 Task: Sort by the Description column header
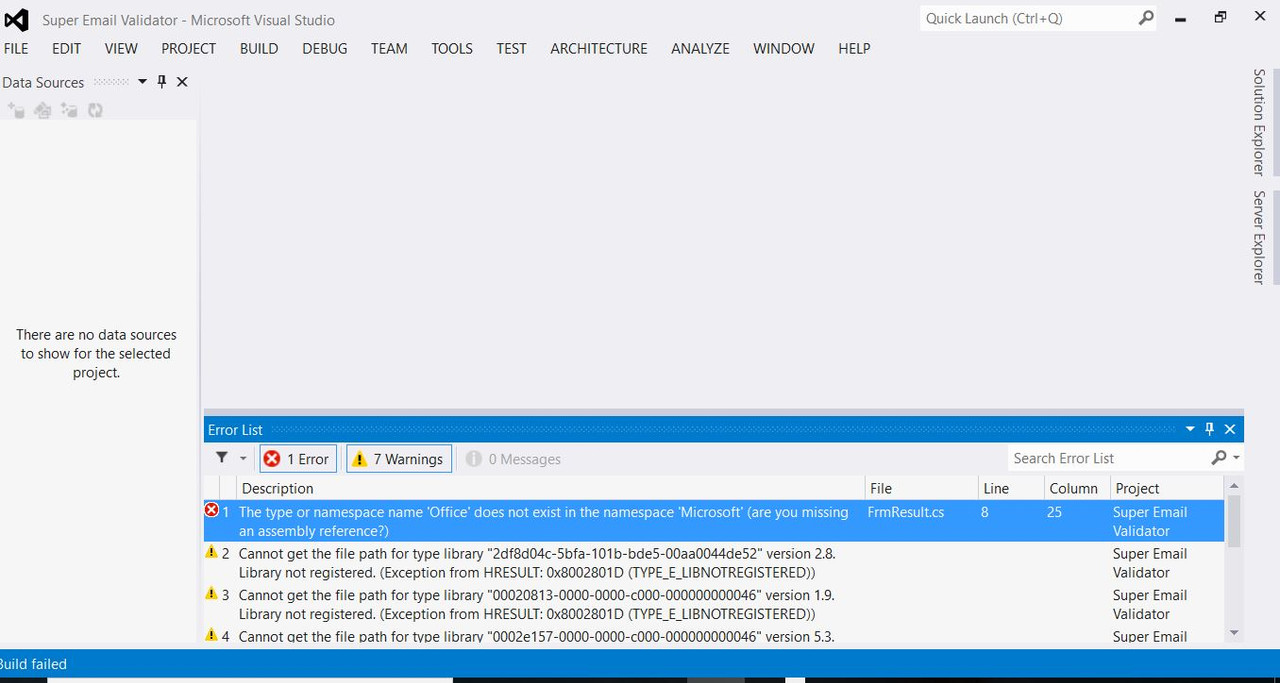click(551, 488)
